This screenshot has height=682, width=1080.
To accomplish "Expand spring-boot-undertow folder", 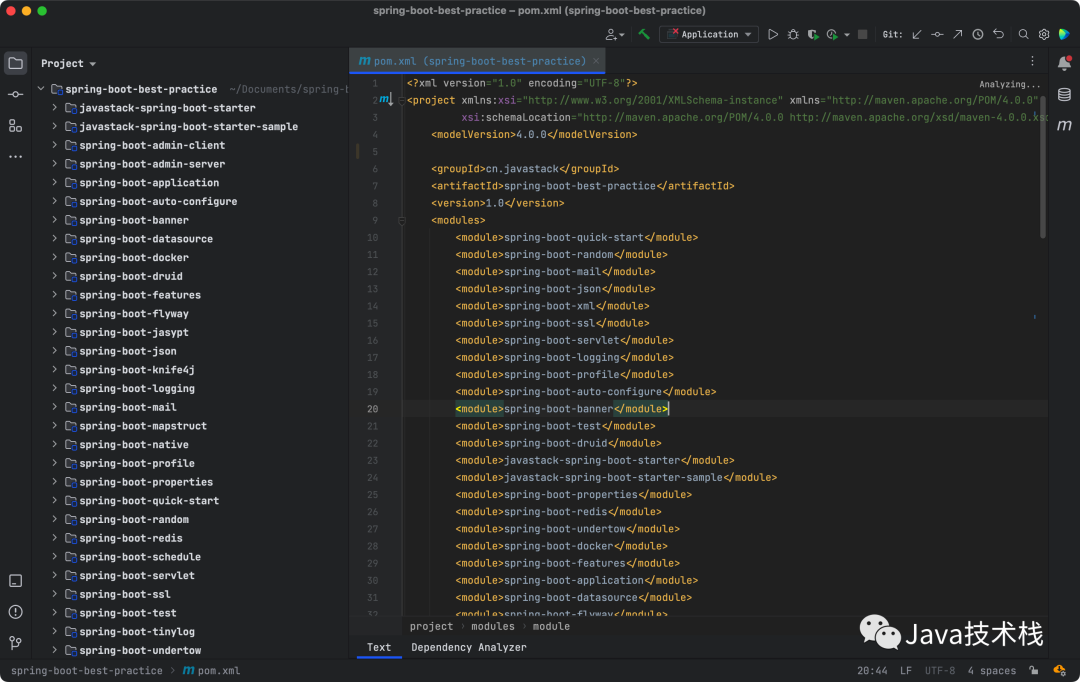I will (54, 650).
